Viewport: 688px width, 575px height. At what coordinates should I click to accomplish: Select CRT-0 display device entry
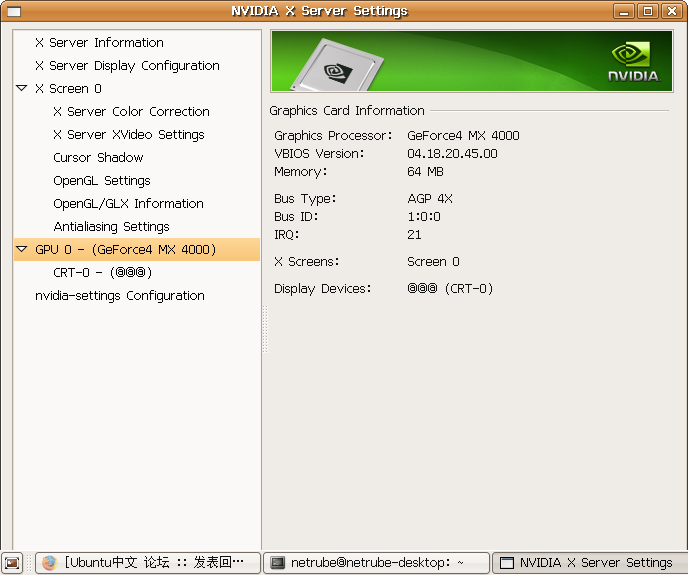pos(103,273)
